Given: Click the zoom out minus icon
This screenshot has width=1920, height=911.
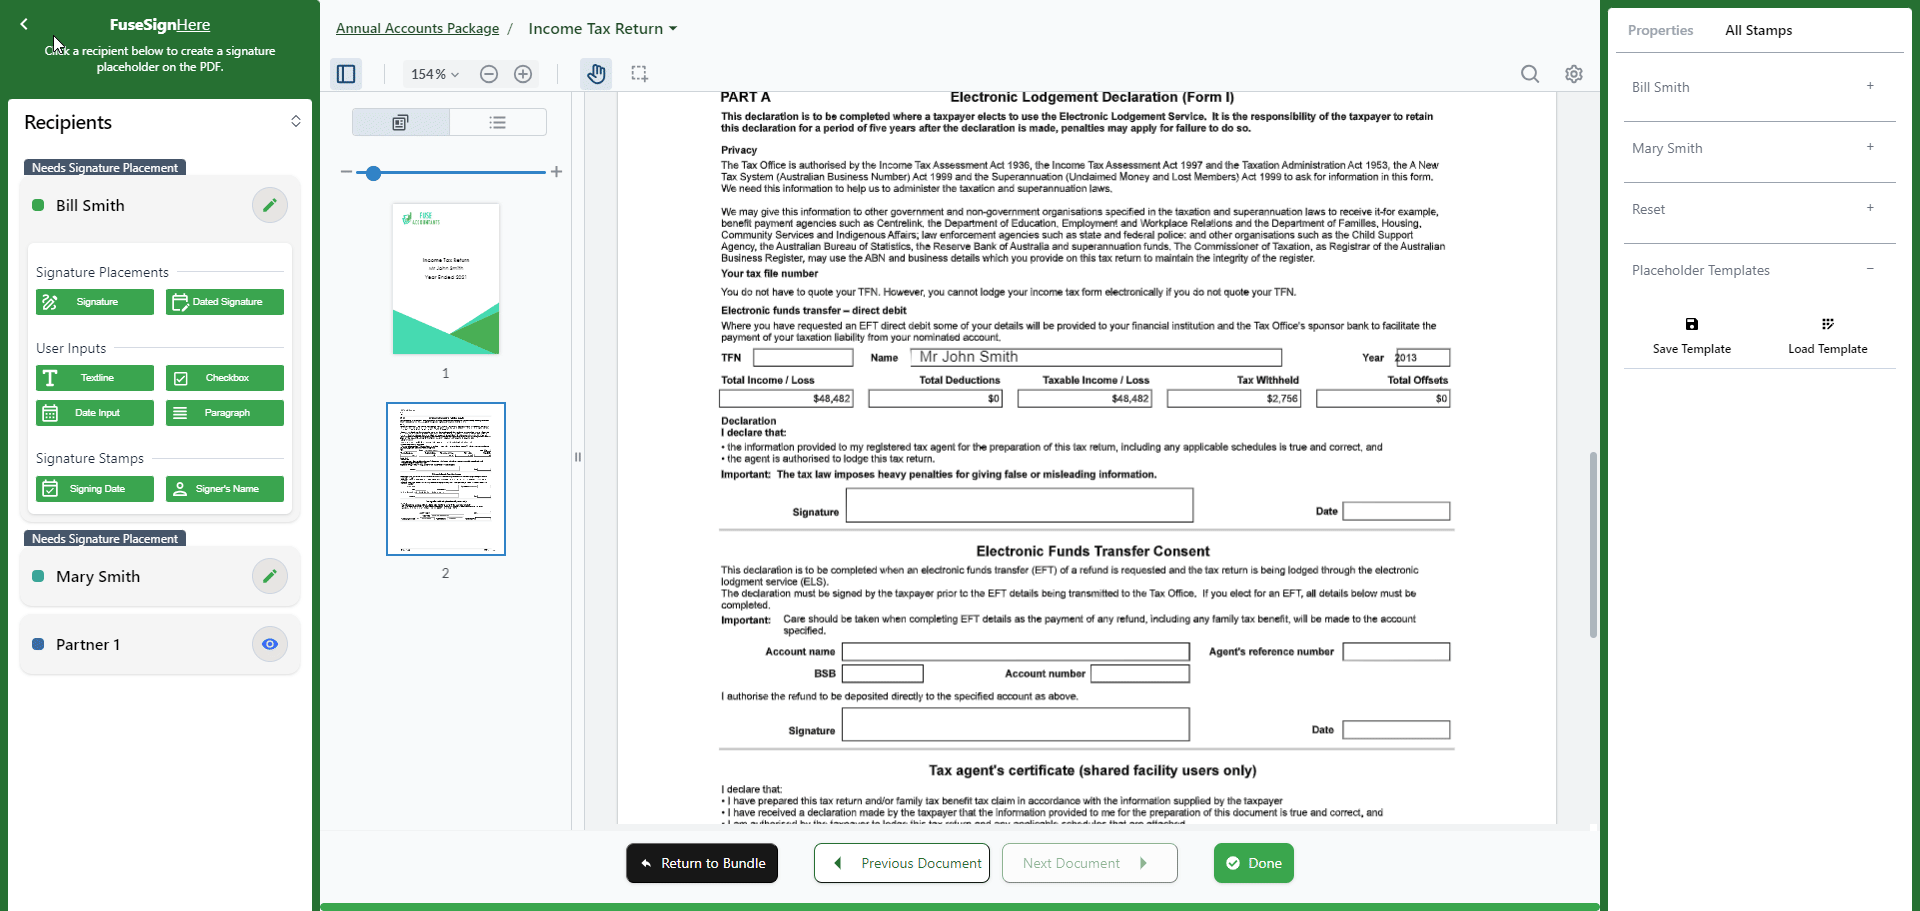Looking at the screenshot, I should [489, 74].
